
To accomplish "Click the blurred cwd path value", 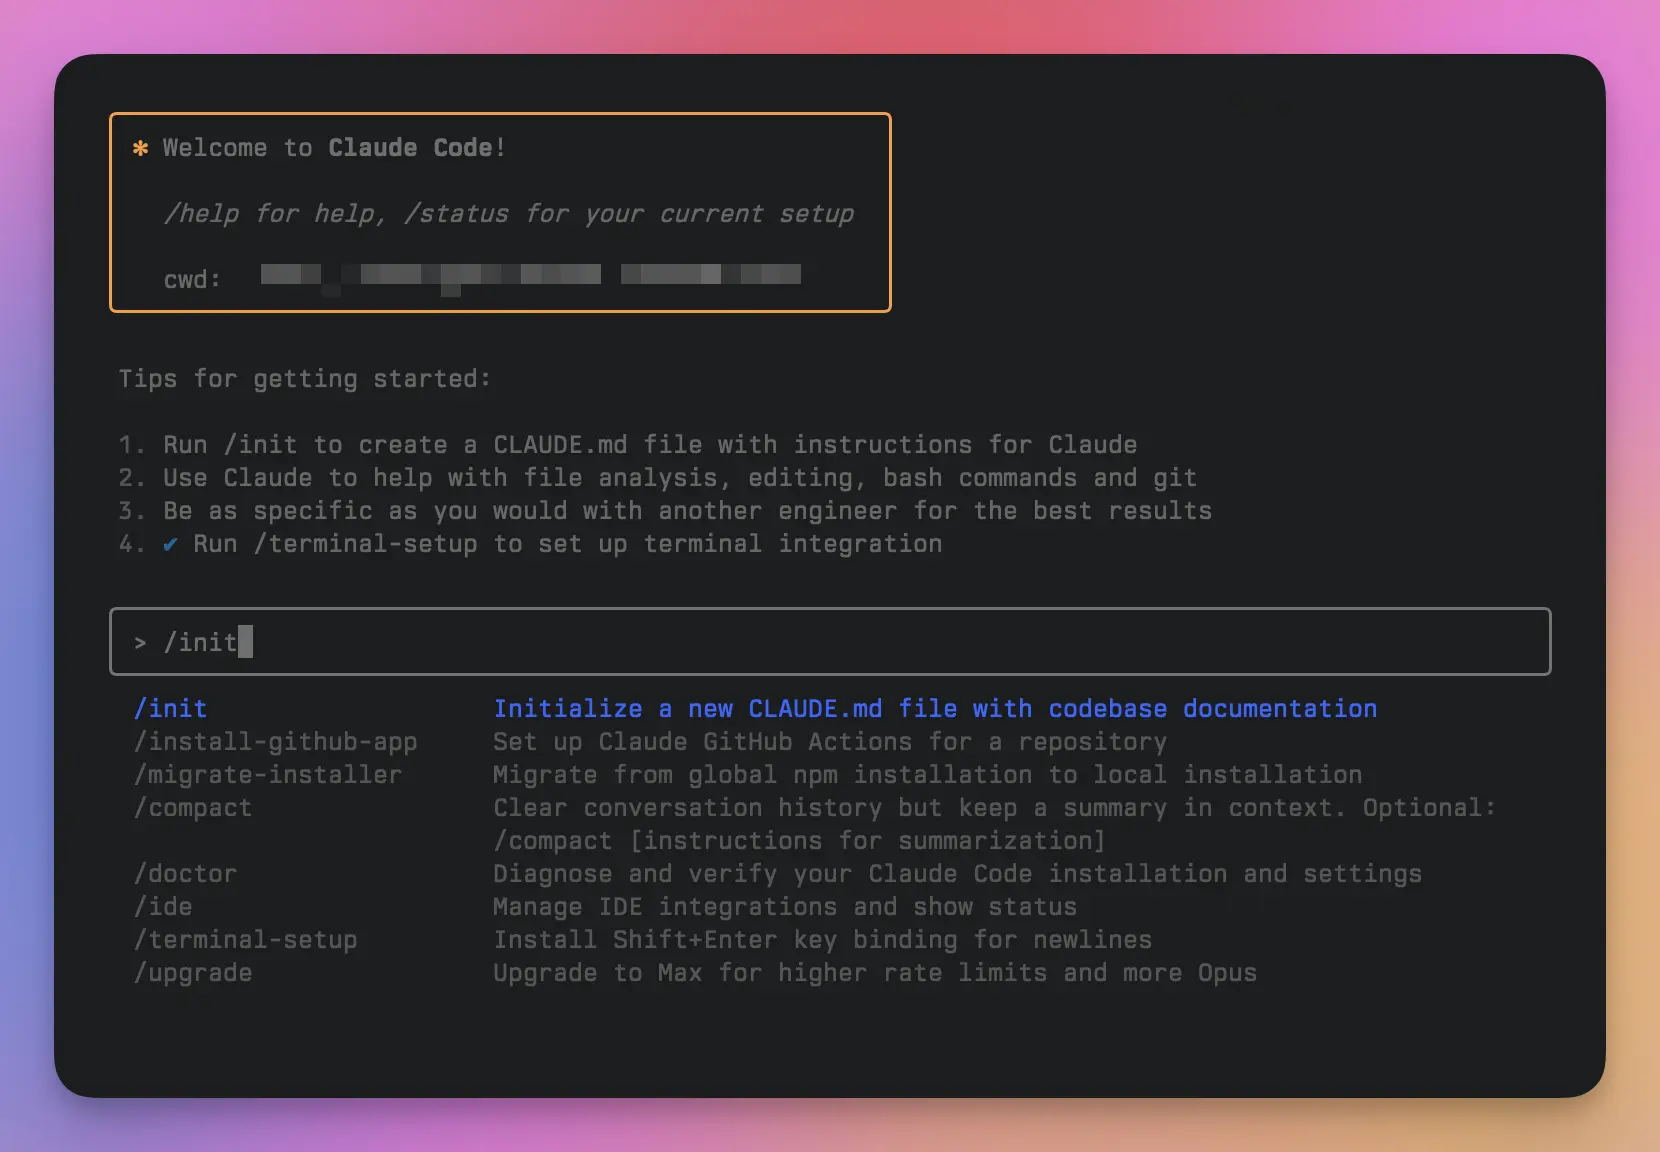I will (x=530, y=276).
